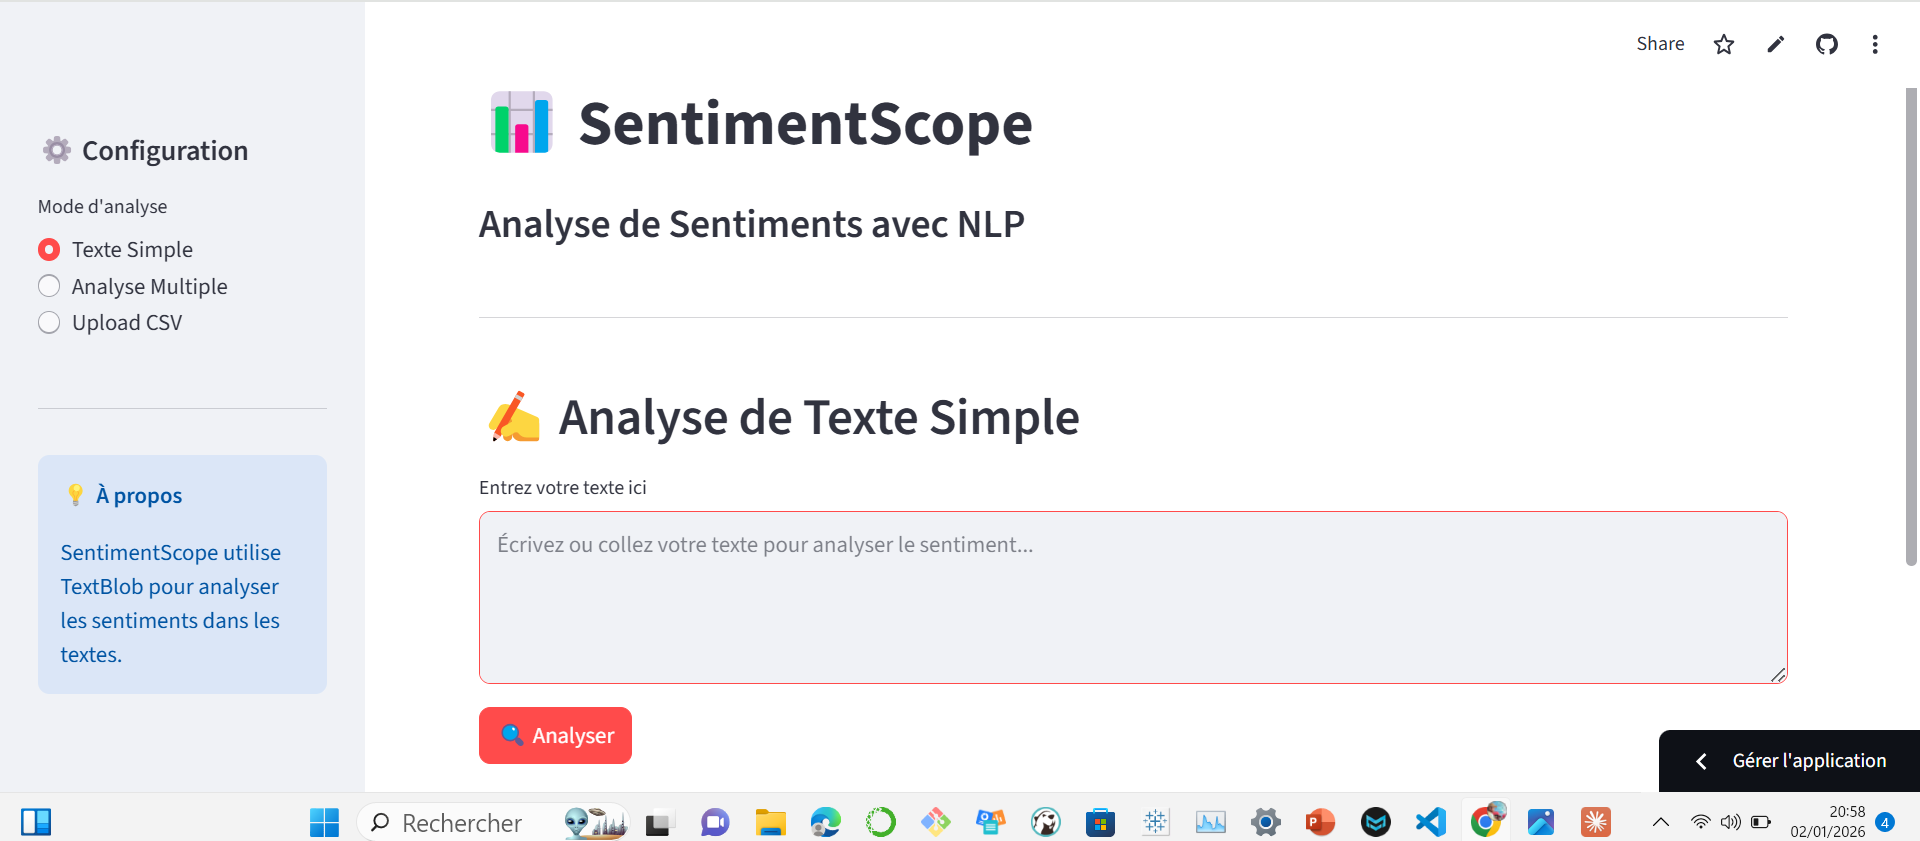Click the 'Entrez votre texte ici' label
Viewport: 1920px width, 841px height.
[563, 487]
